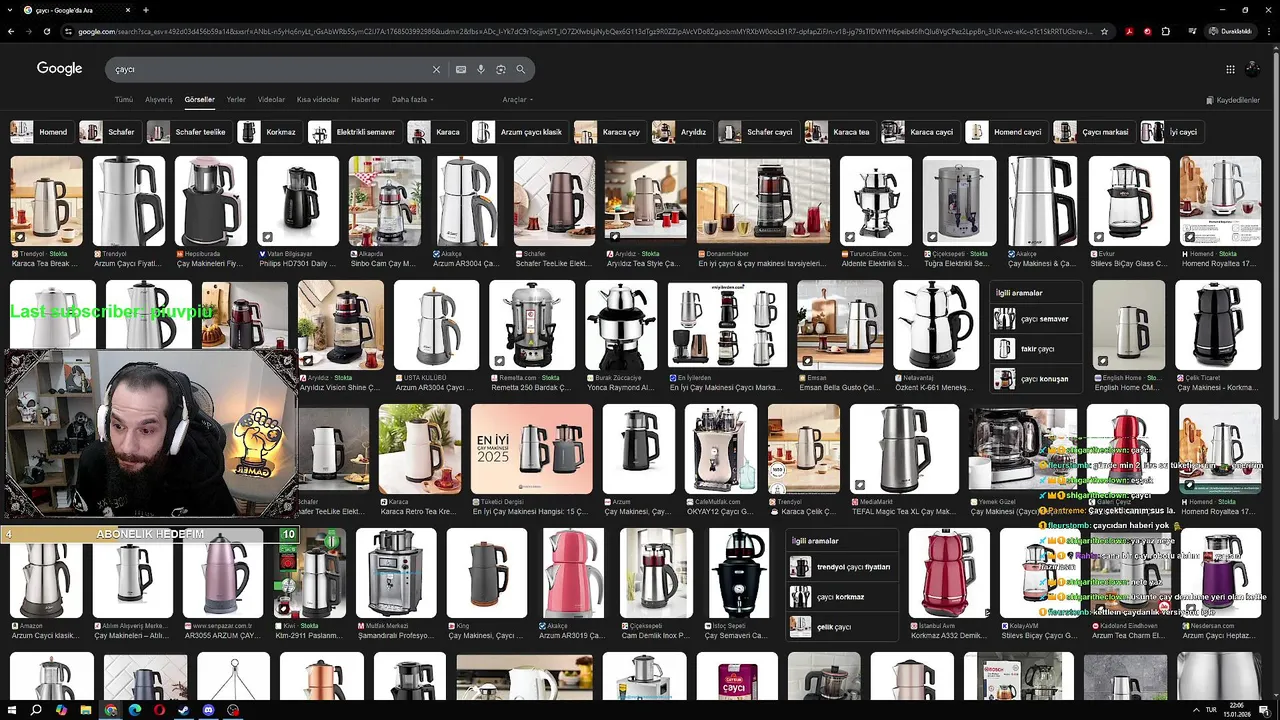Screen dimensions: 1280x720
Task: Select related search trendyol çaycı fiyatları
Action: 842,567
